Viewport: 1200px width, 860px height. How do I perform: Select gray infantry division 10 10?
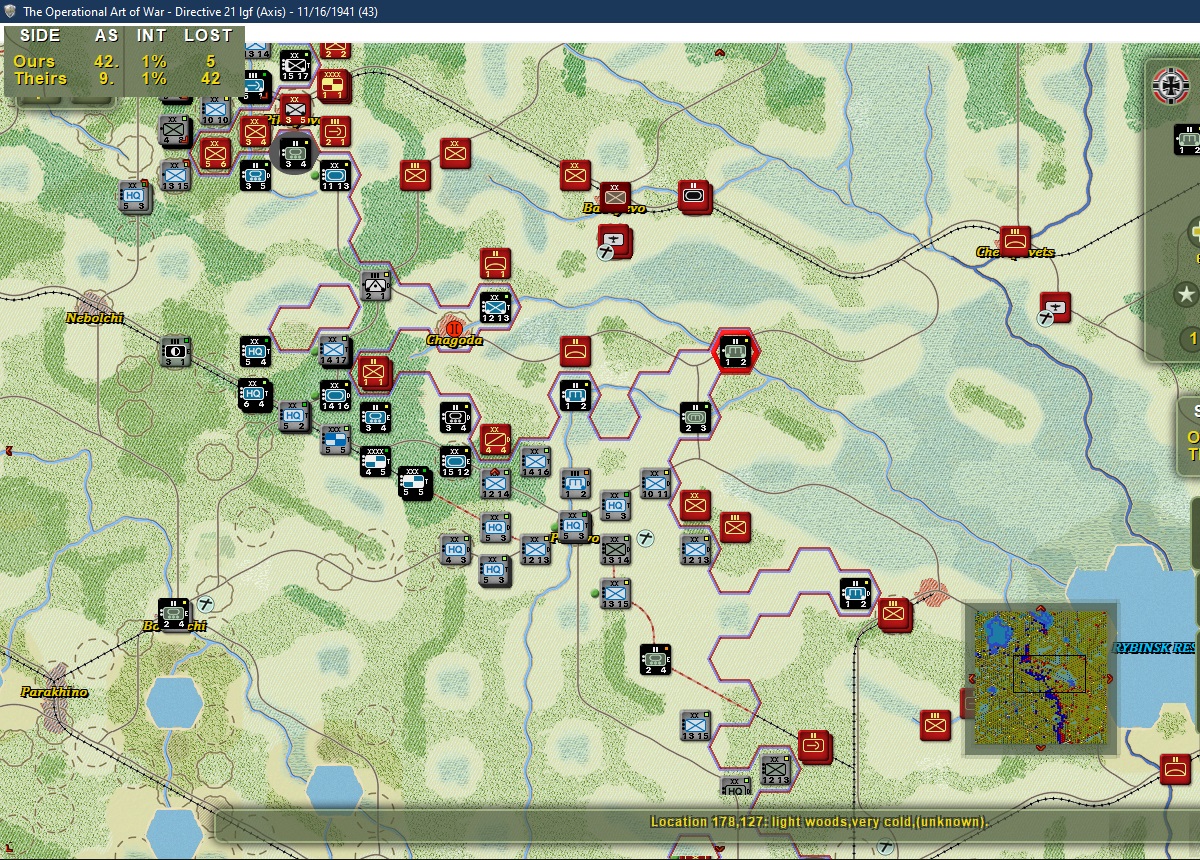tap(215, 109)
